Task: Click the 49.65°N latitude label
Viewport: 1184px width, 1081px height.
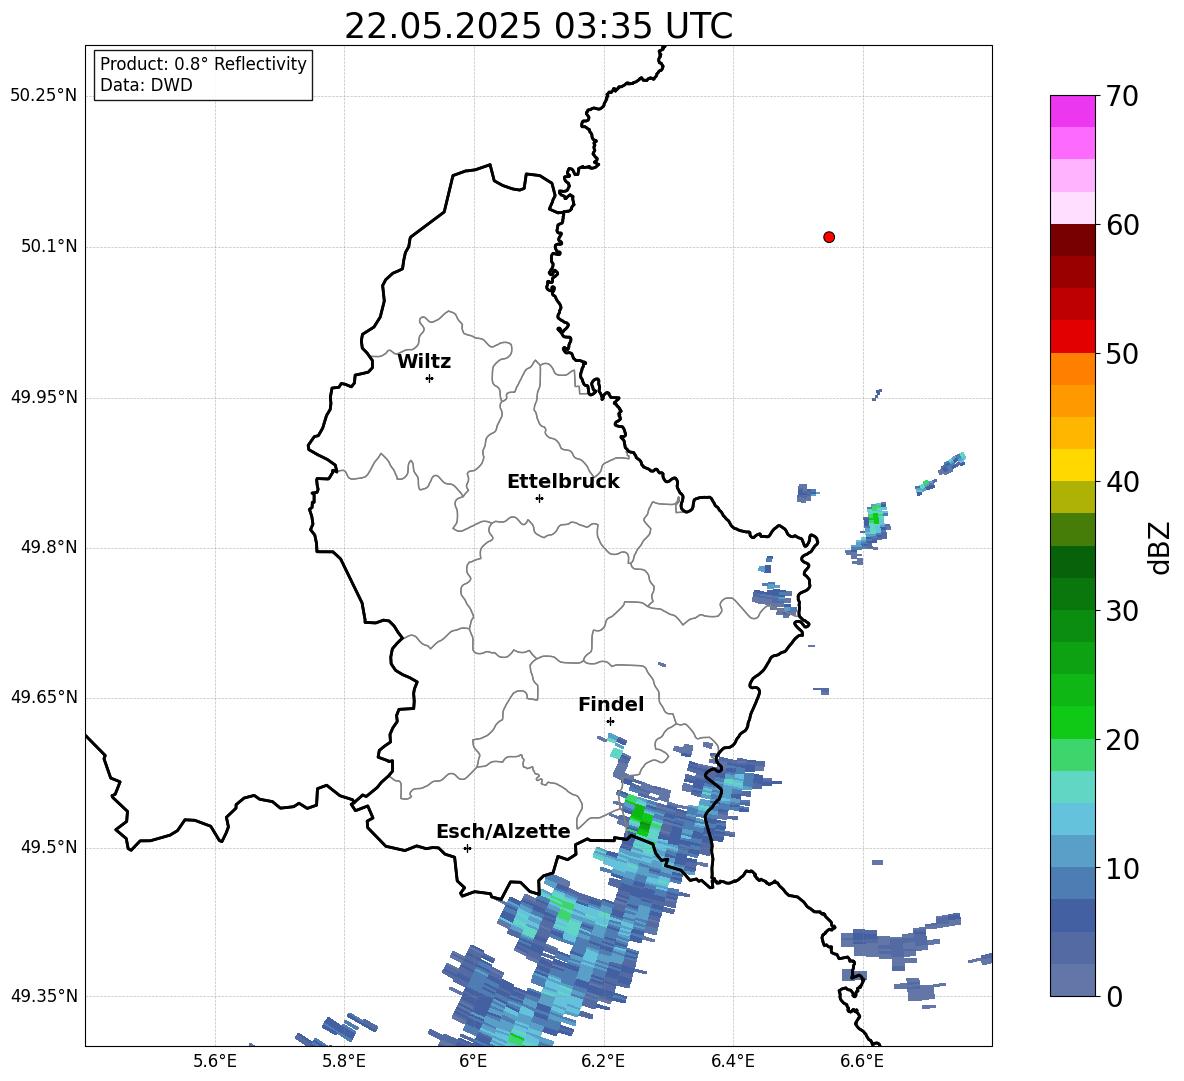Action: point(44,697)
